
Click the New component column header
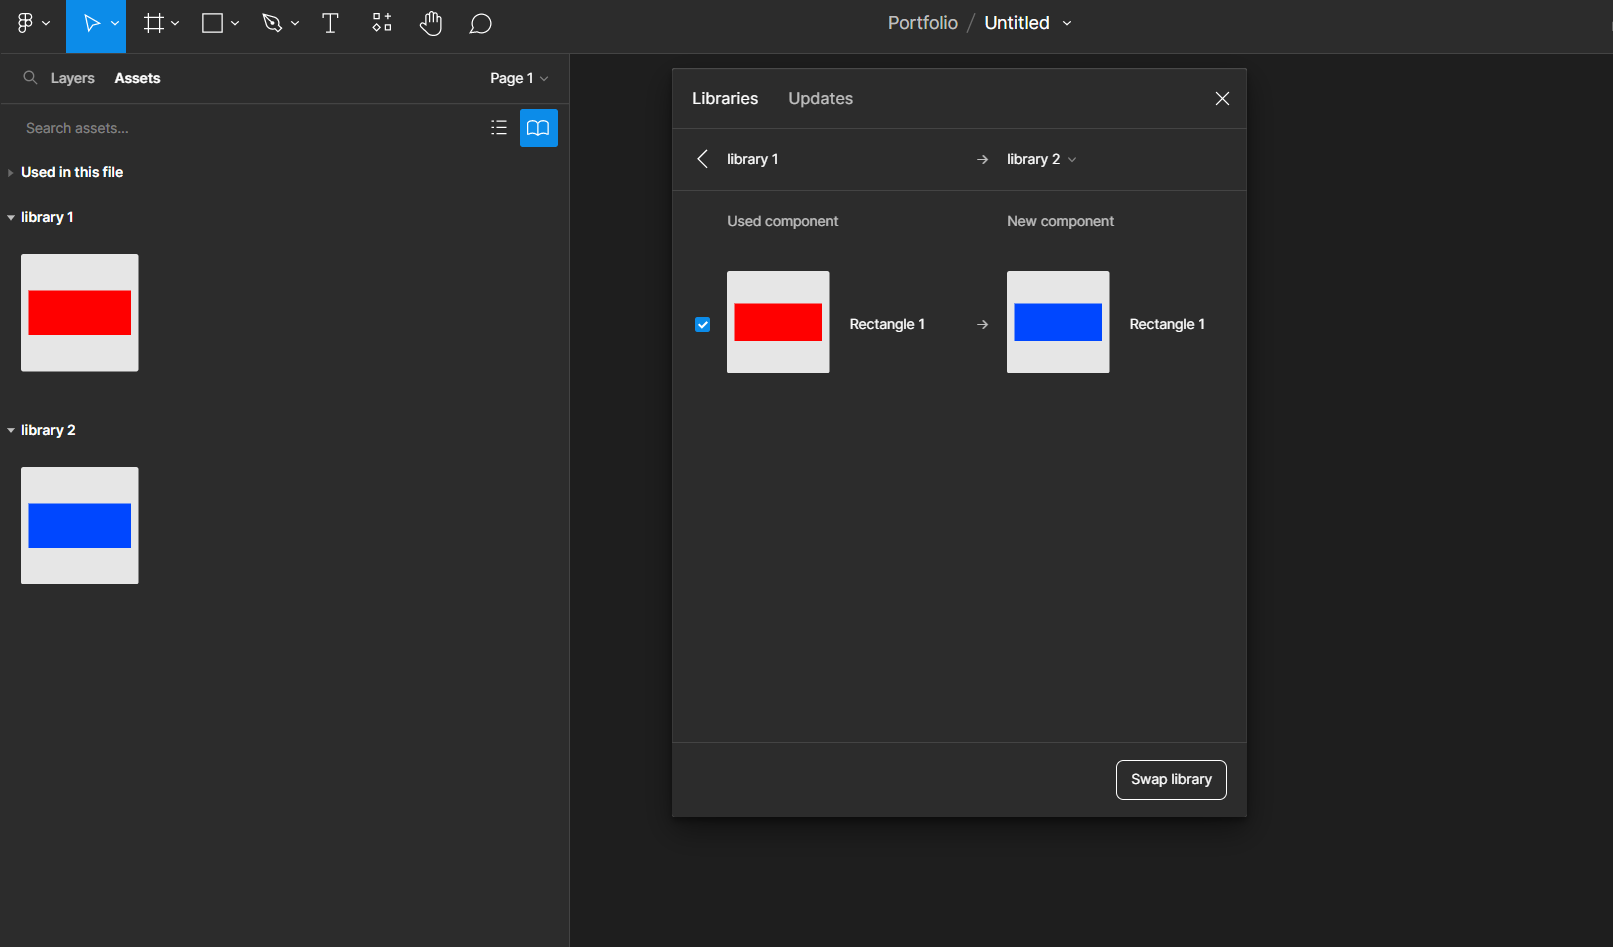(x=1060, y=221)
